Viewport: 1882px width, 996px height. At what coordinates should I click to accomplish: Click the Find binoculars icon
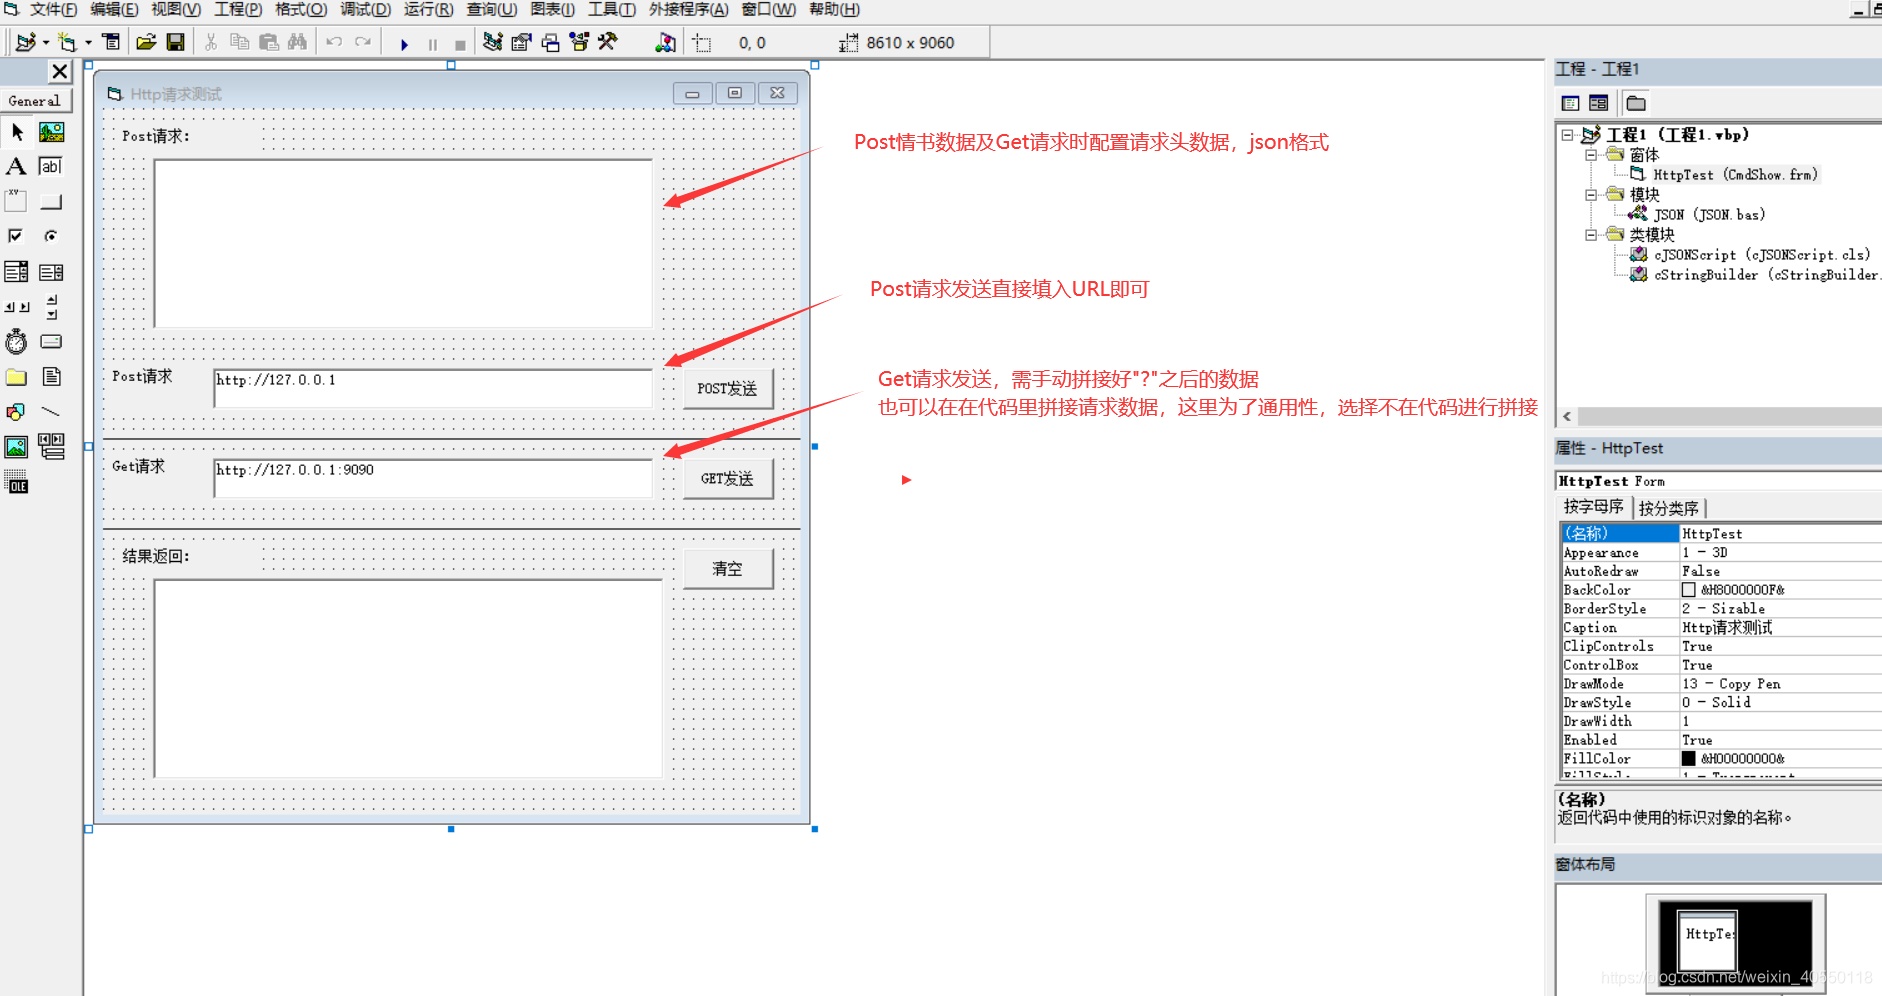click(x=297, y=43)
